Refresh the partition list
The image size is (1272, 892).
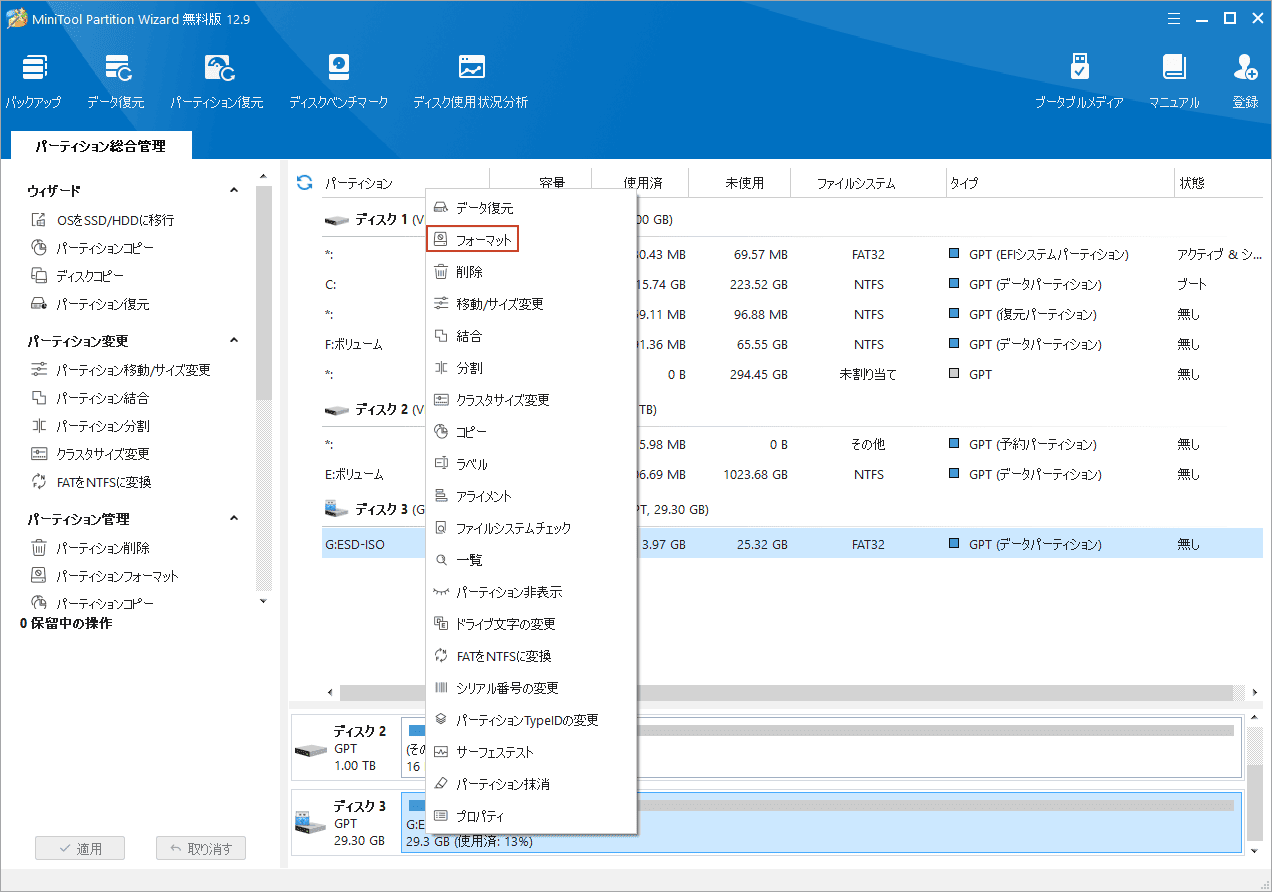pos(305,183)
